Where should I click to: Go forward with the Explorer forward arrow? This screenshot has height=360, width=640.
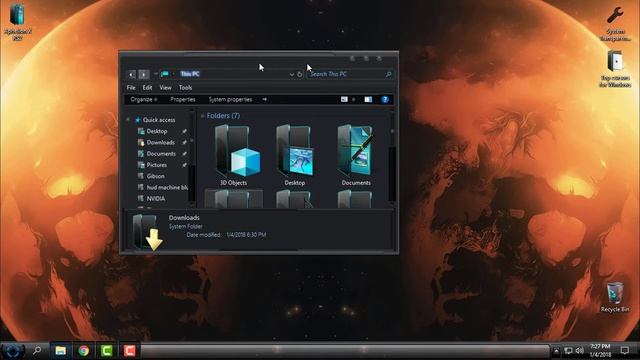click(x=144, y=74)
